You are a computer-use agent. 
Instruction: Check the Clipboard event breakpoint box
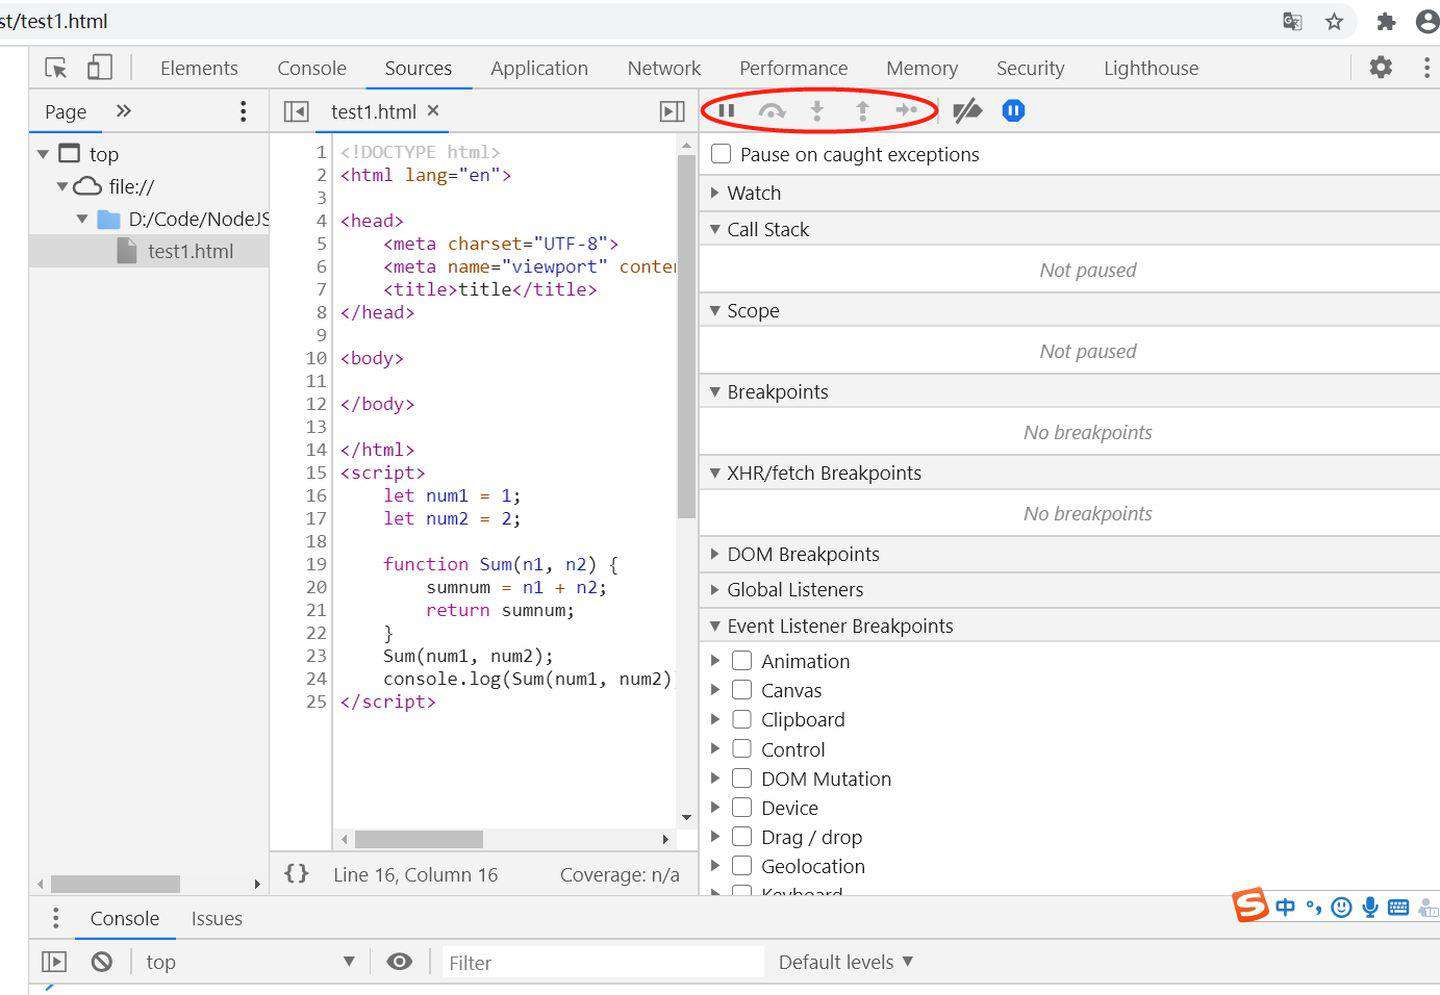click(x=742, y=719)
